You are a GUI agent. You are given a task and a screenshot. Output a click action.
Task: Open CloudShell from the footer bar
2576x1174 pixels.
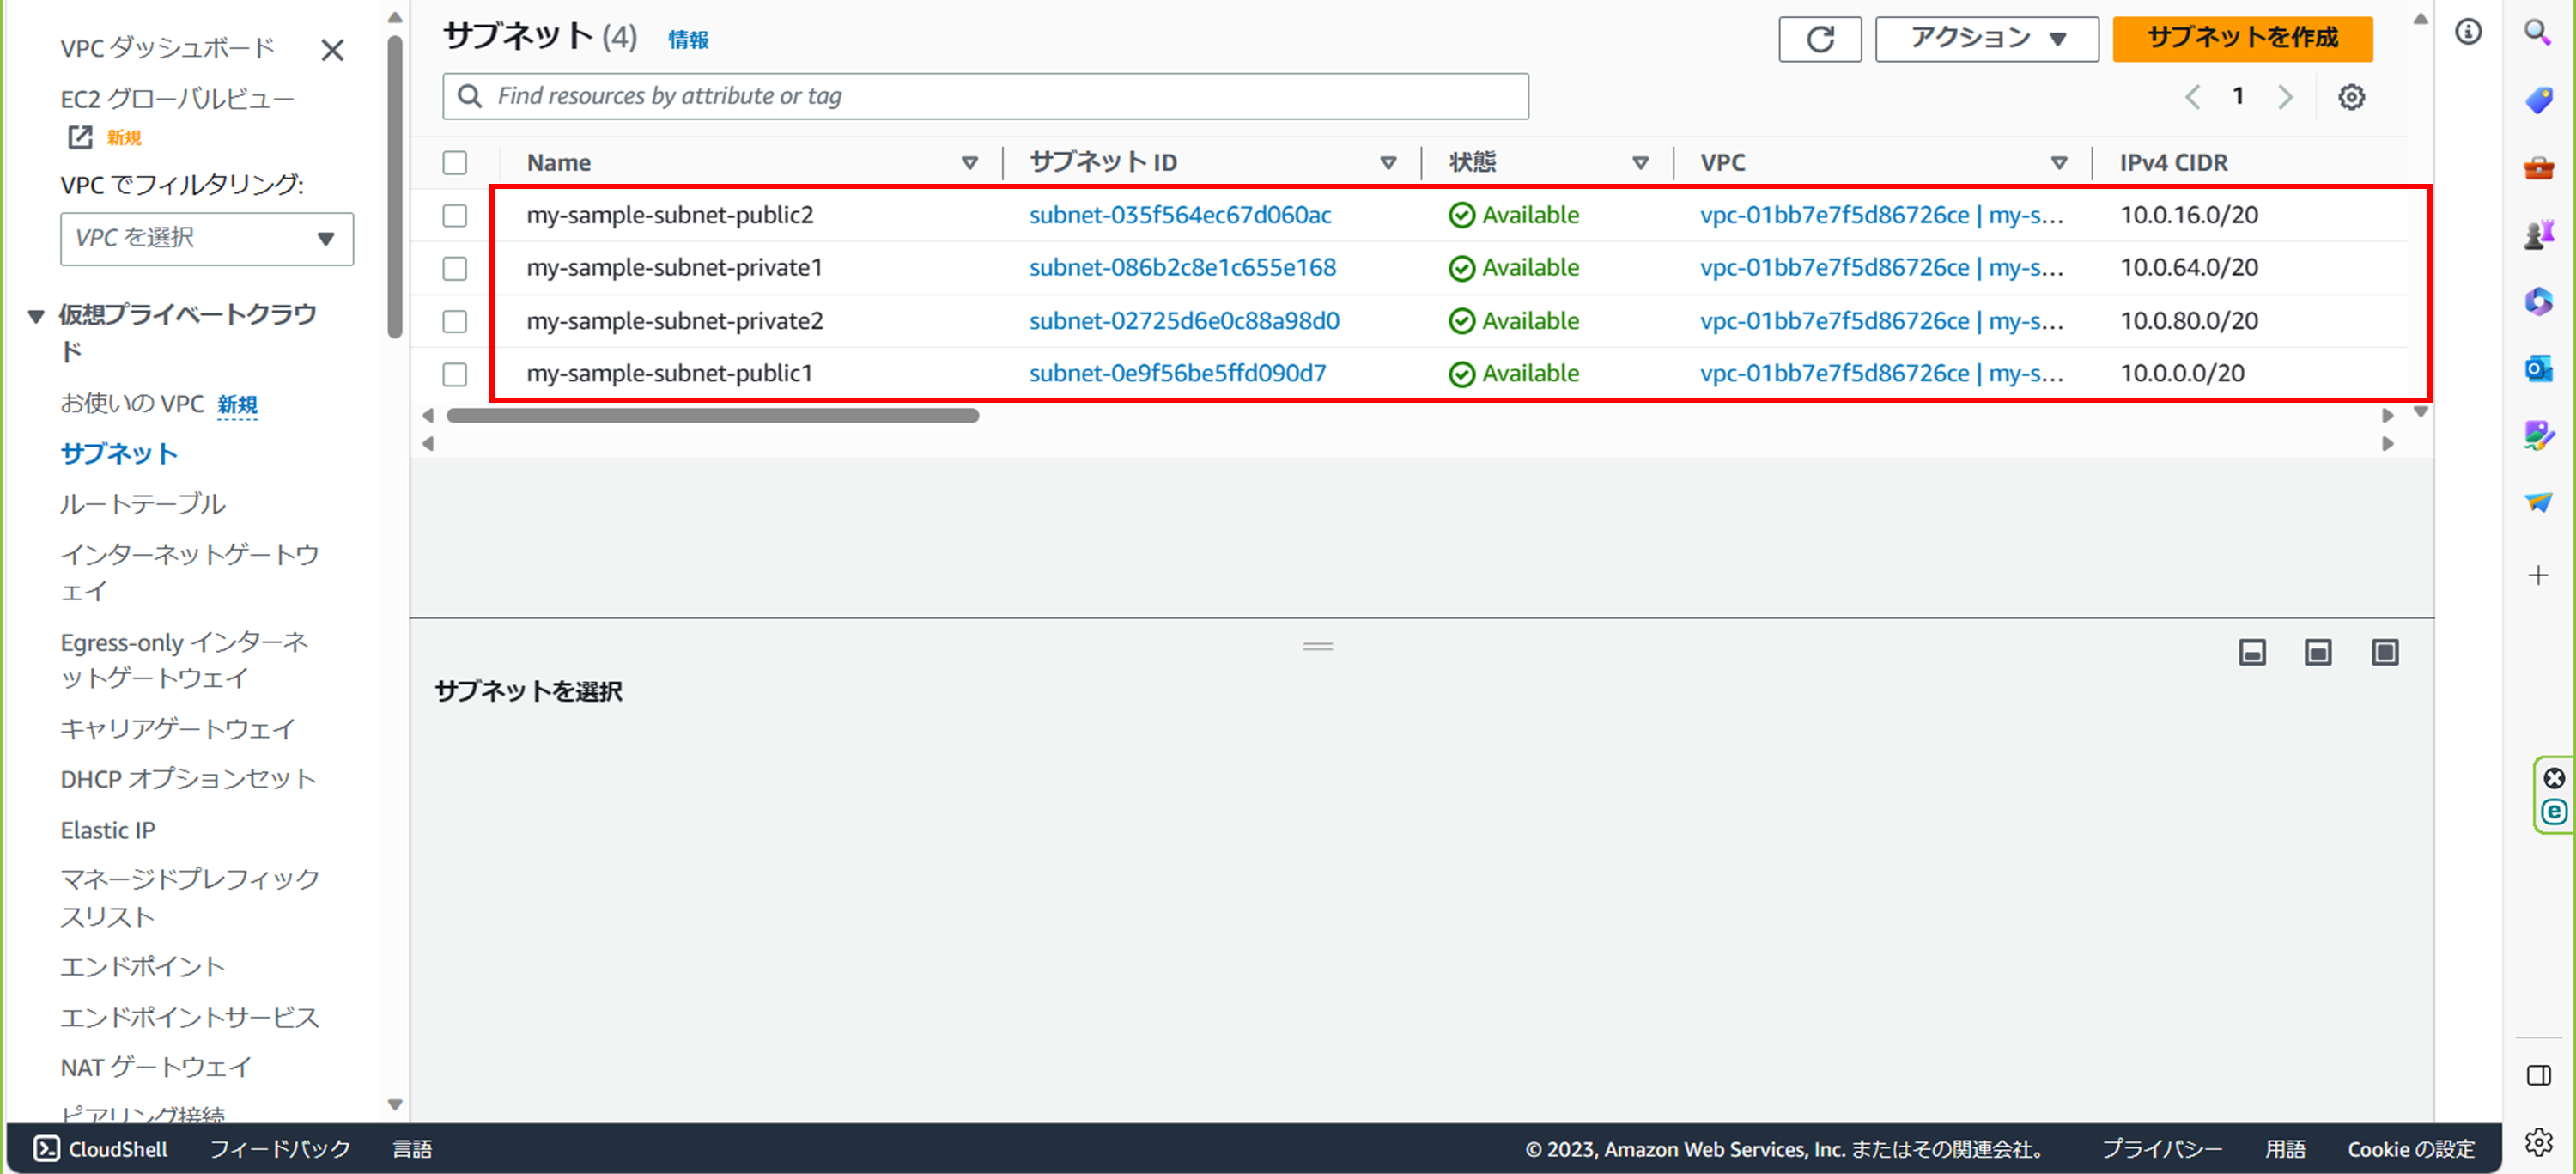tap(101, 1148)
